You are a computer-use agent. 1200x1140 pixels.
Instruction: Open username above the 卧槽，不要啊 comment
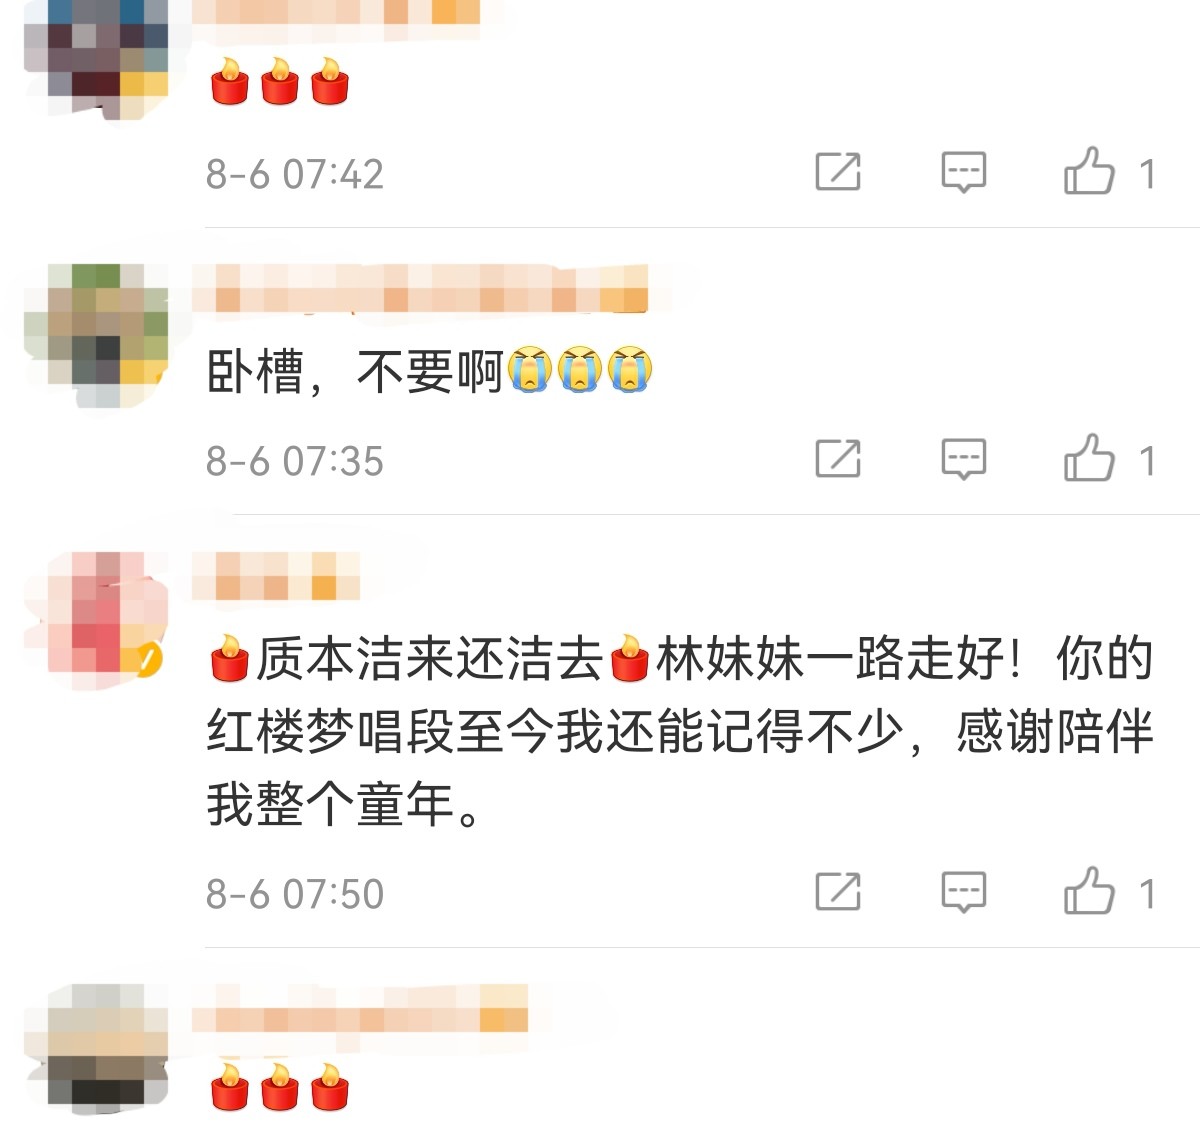coord(420,288)
